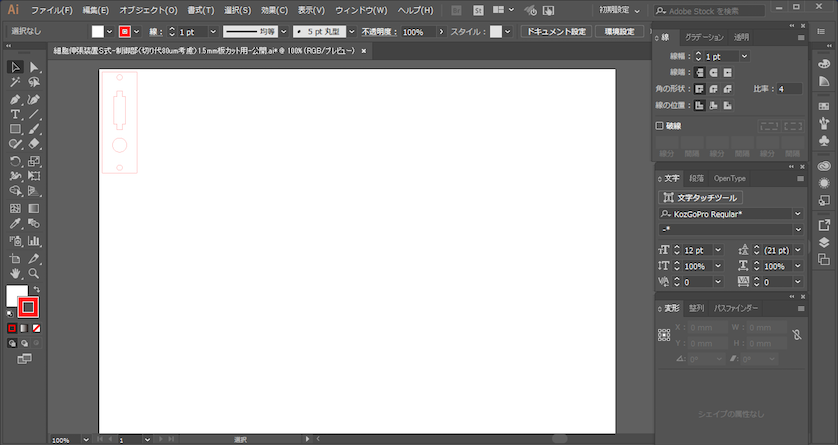Select the Magic Wand tool
Viewport: 838px width, 445px height.
coord(15,82)
